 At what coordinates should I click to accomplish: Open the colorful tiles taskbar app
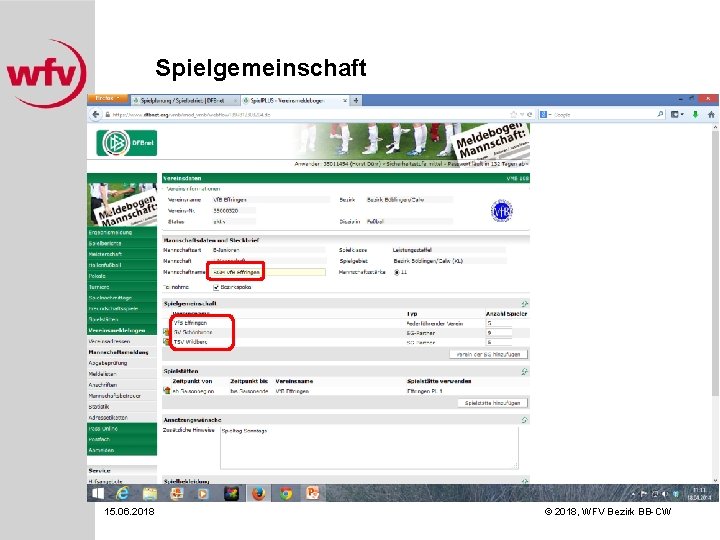(x=231, y=494)
